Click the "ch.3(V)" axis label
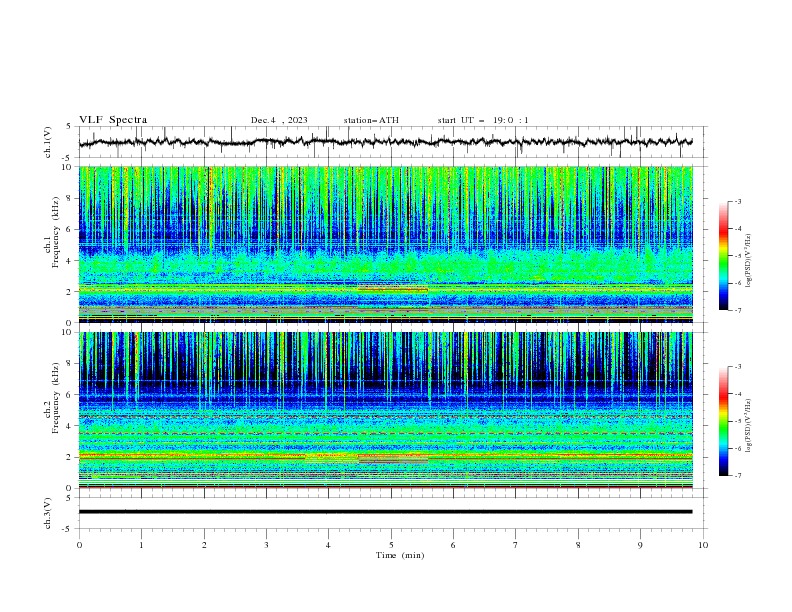The width and height of the screenshot is (792, 612). 48,513
